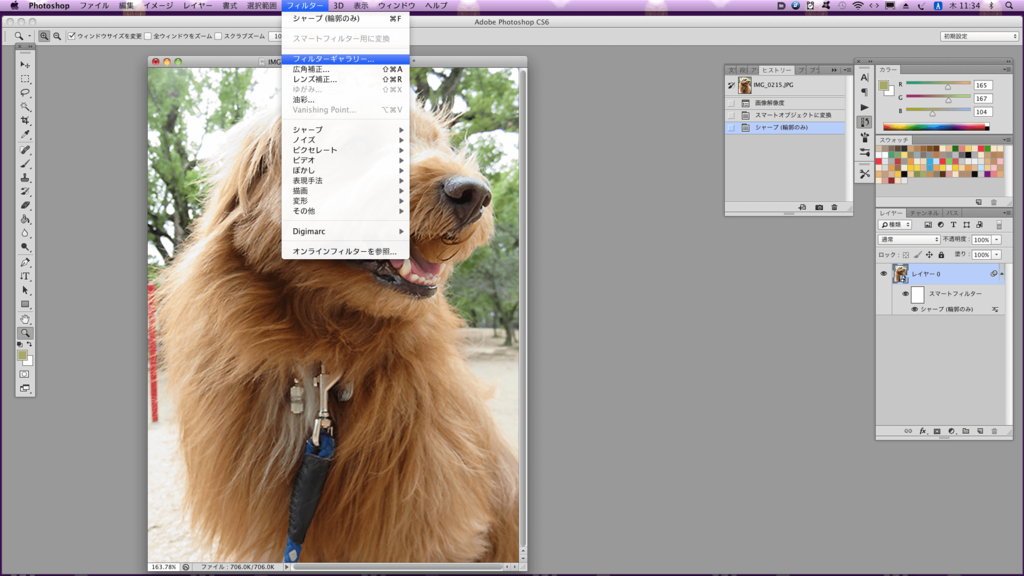Select the Move tool
The image size is (1024, 576).
25,65
